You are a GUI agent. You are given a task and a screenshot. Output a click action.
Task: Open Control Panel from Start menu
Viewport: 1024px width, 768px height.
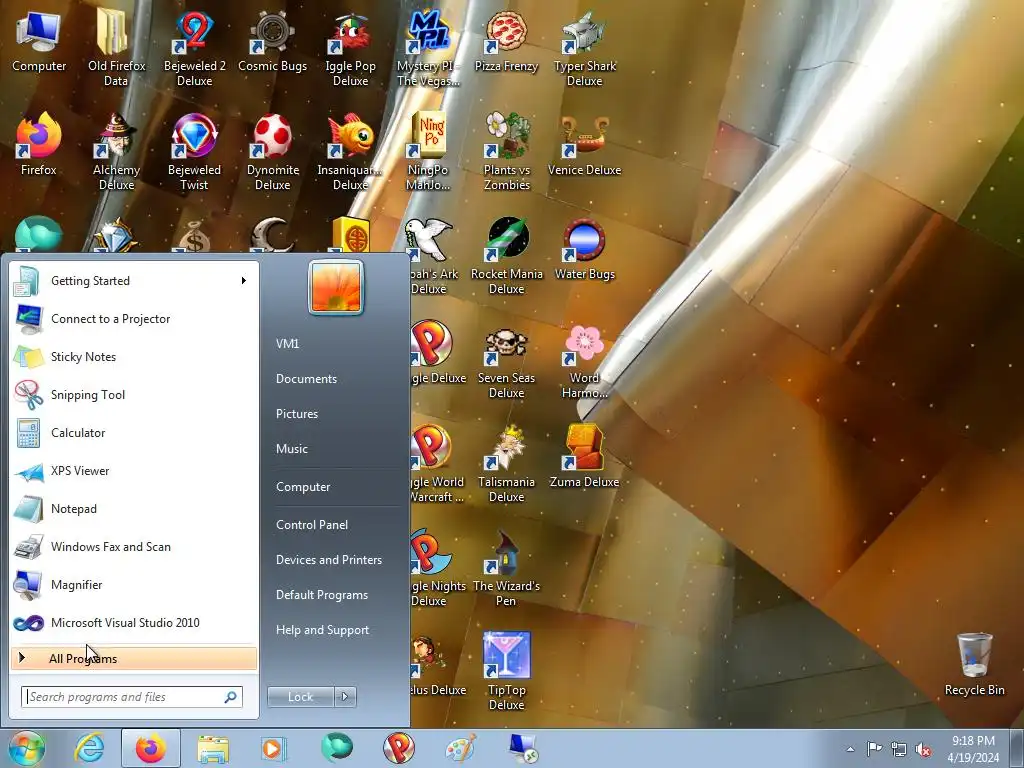pos(312,525)
